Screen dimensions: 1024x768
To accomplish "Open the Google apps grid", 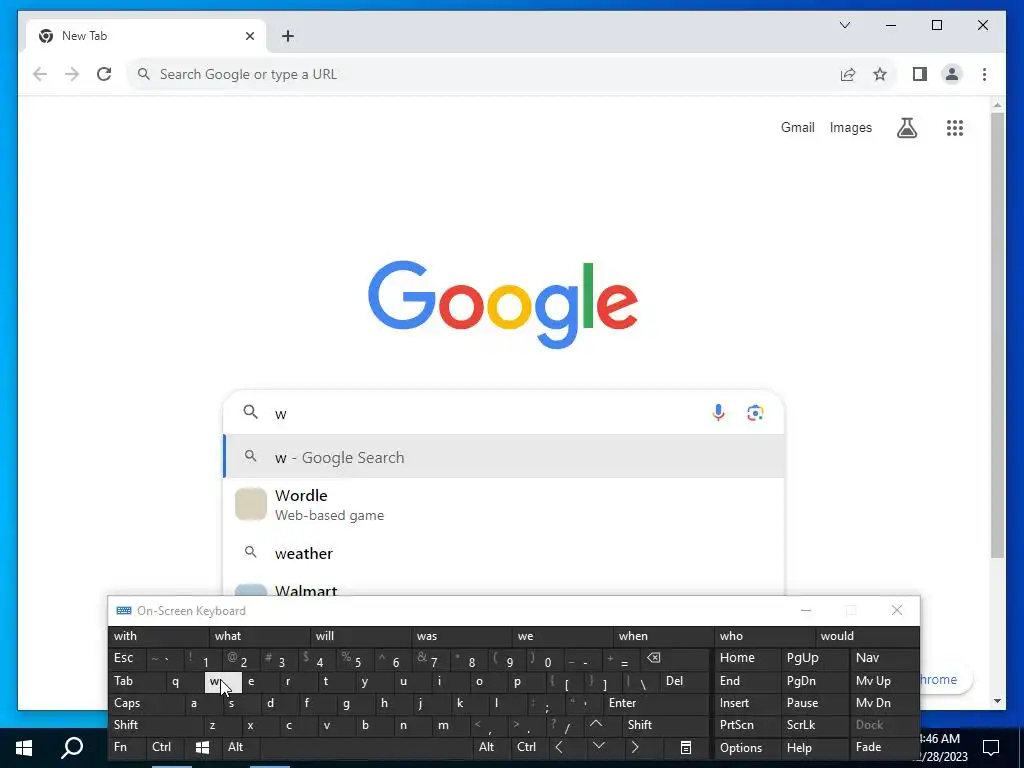I will pos(955,128).
